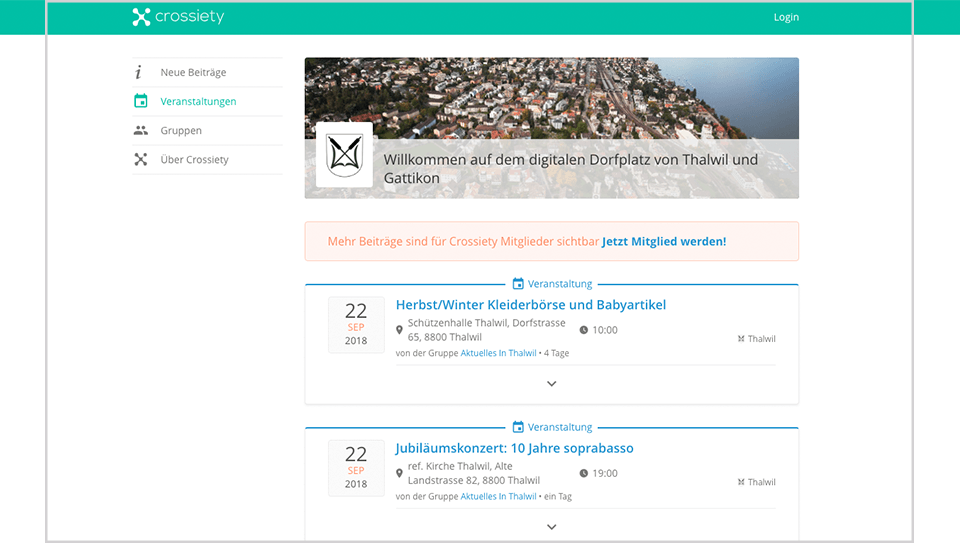Click the Schützenhalle Thalwil, Dorfstrasse 65 address

pos(487,330)
